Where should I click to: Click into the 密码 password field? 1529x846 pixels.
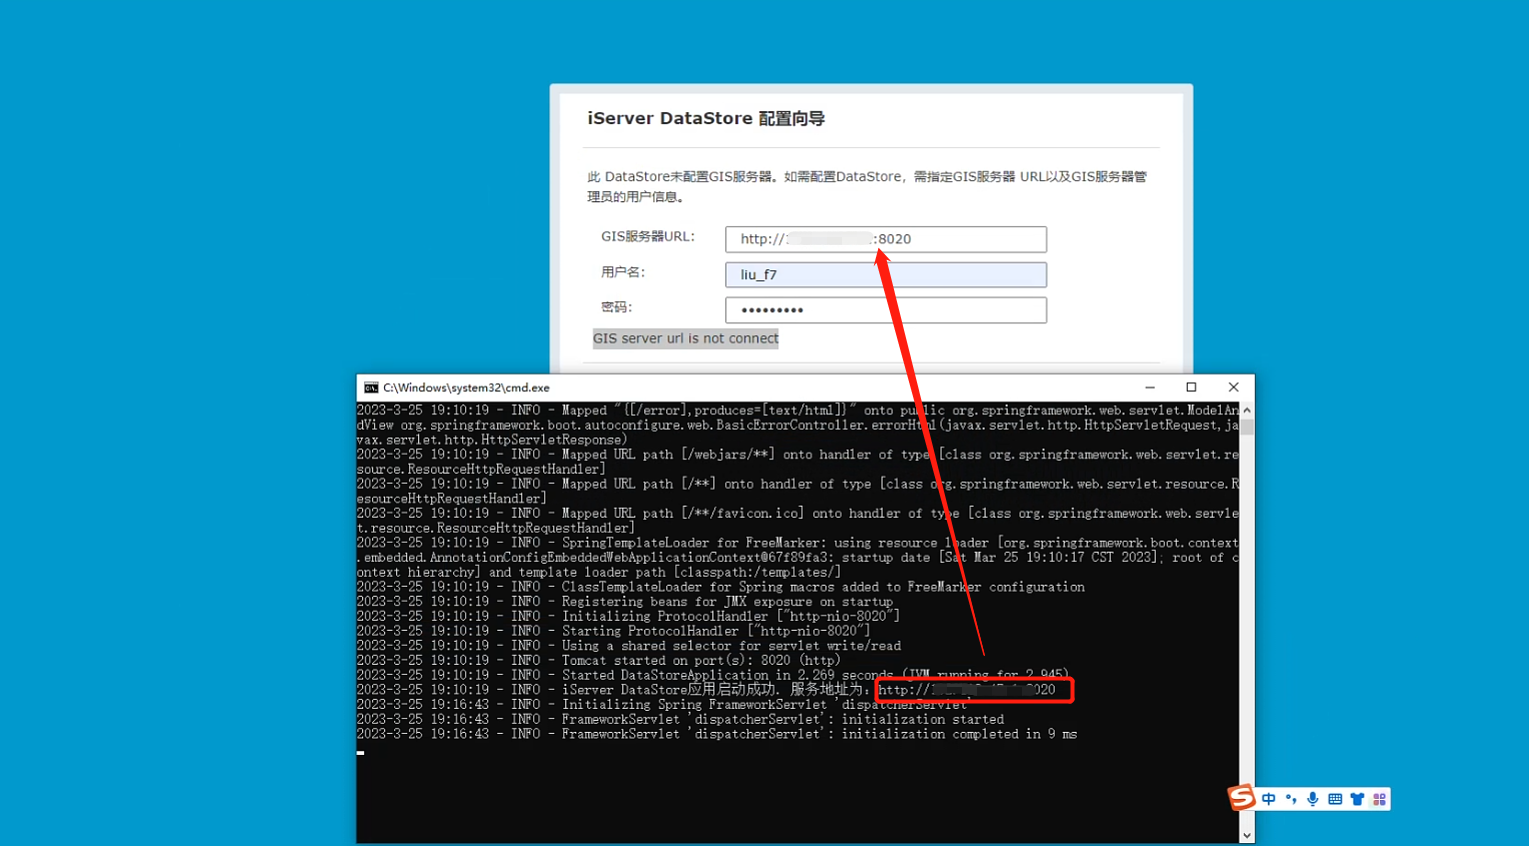point(885,310)
